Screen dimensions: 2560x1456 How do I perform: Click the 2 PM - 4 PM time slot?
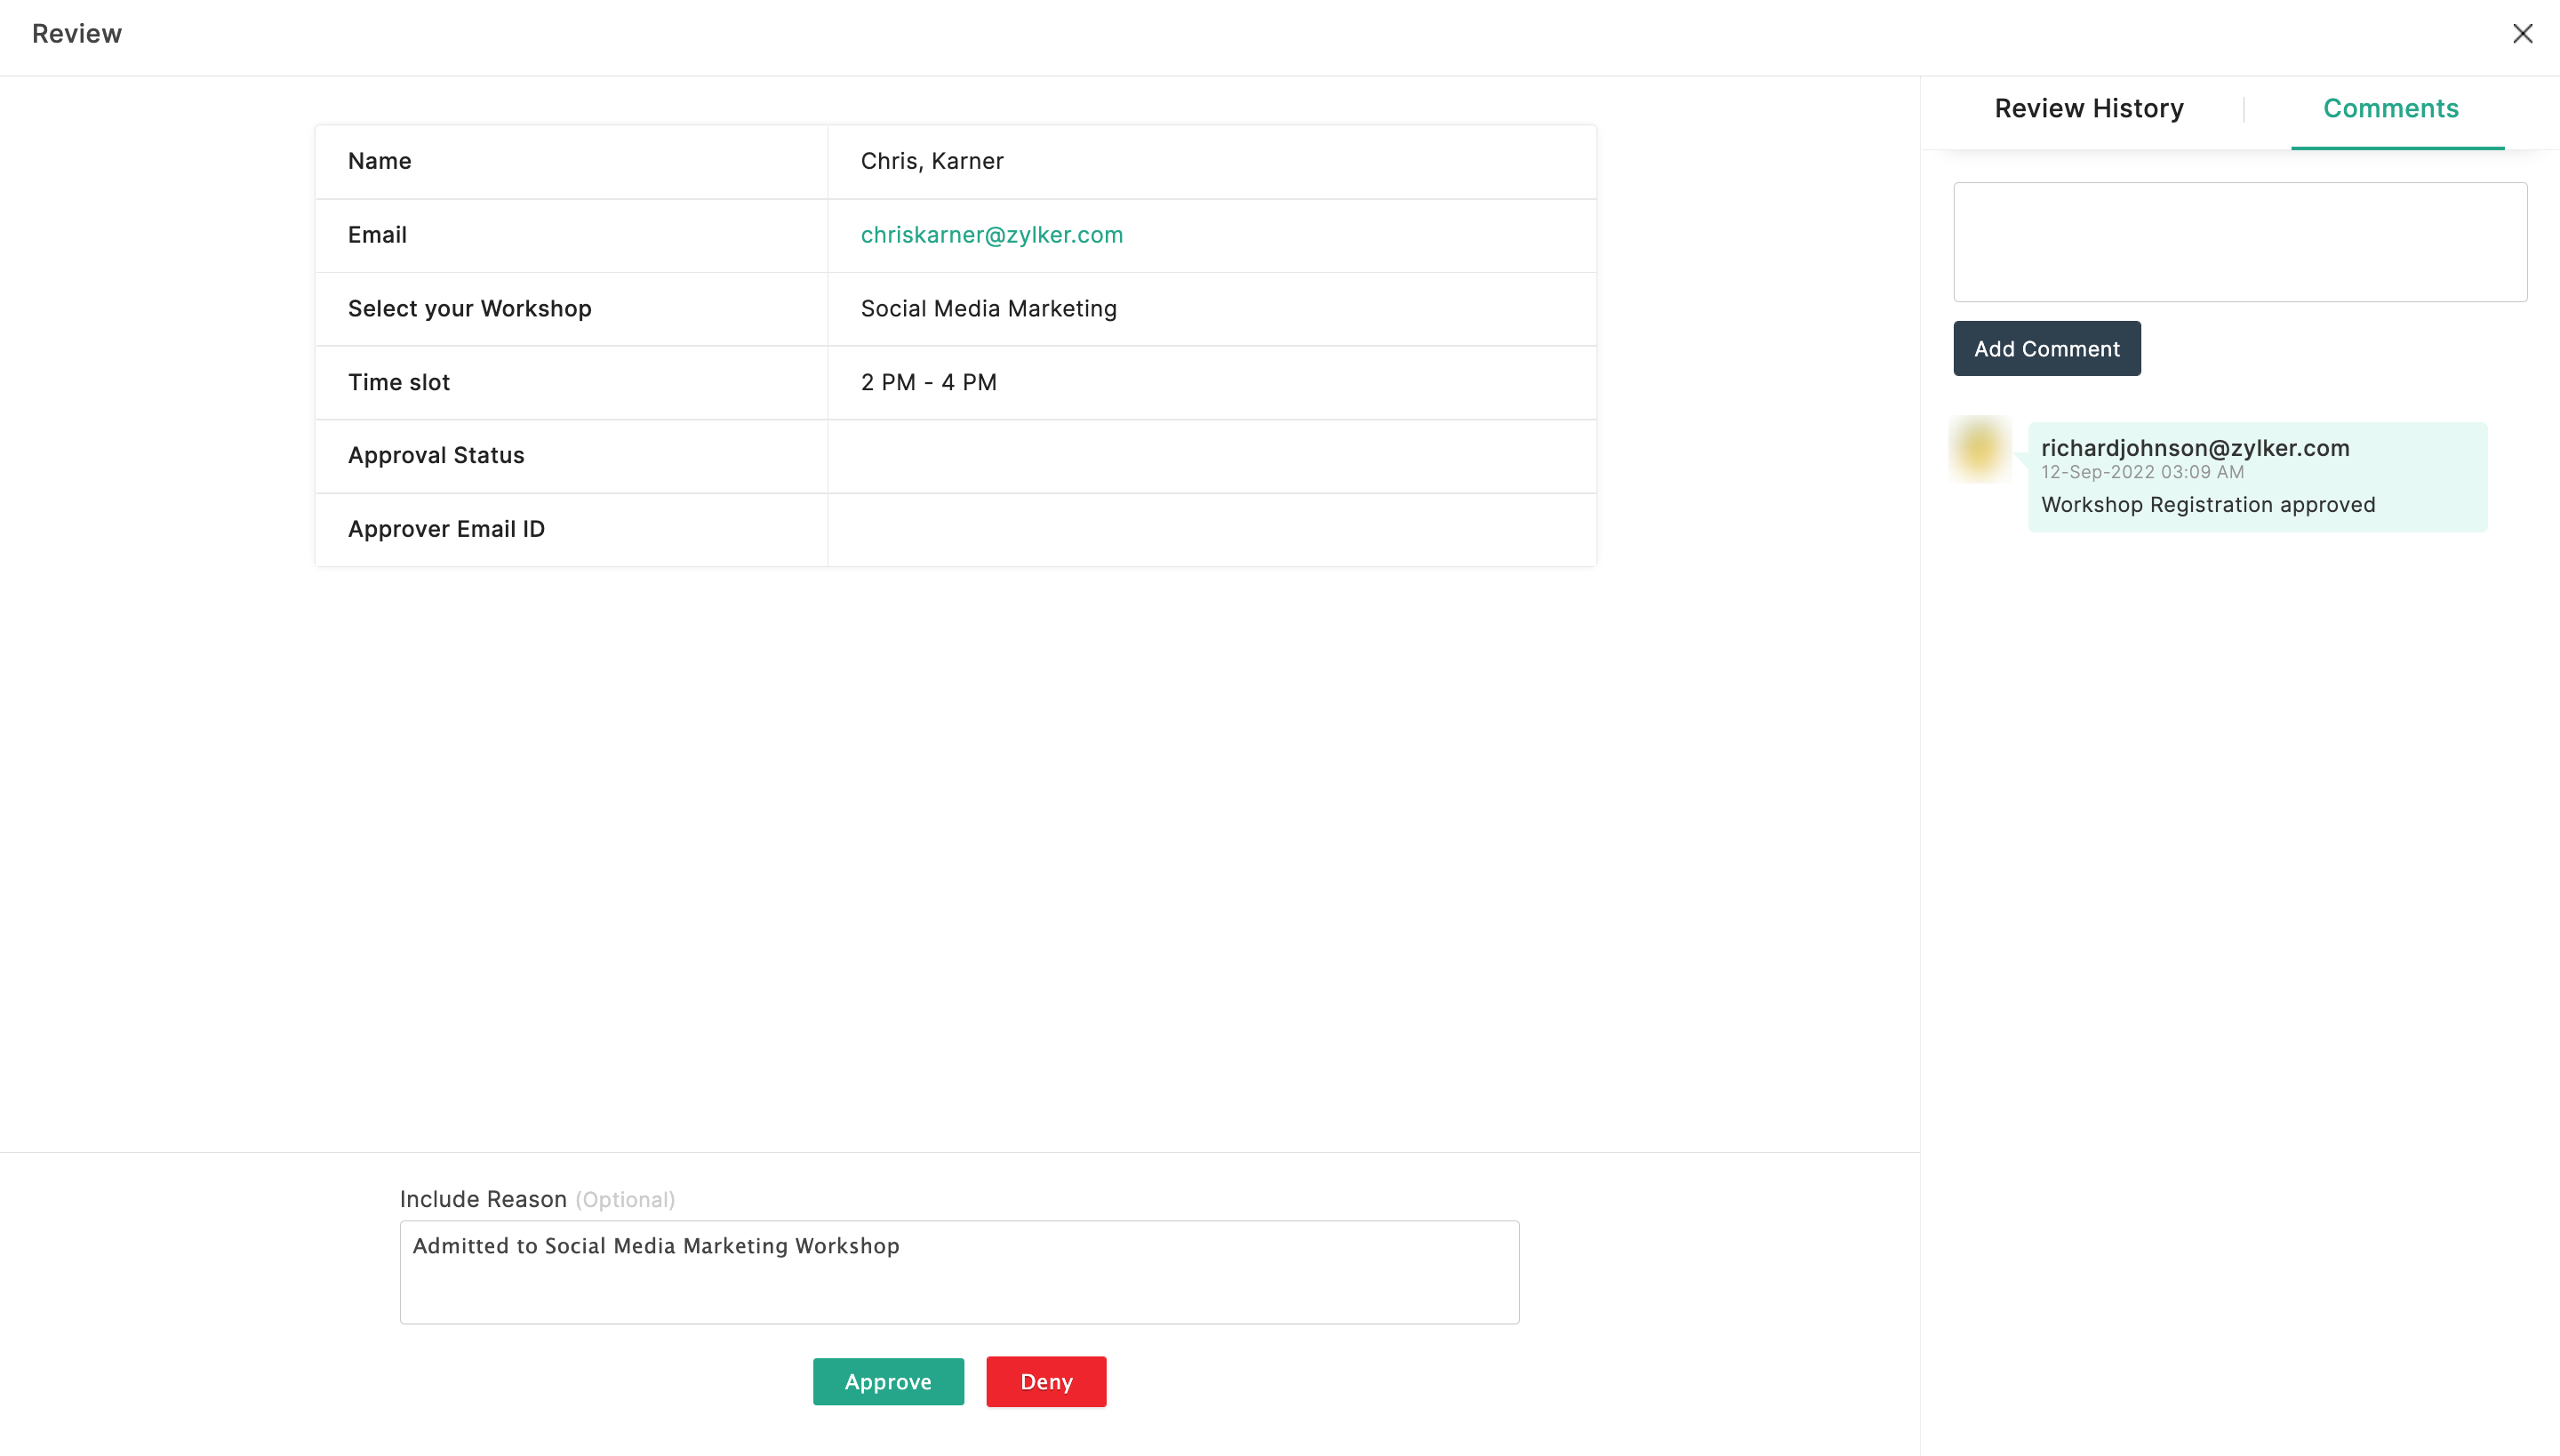click(x=928, y=382)
